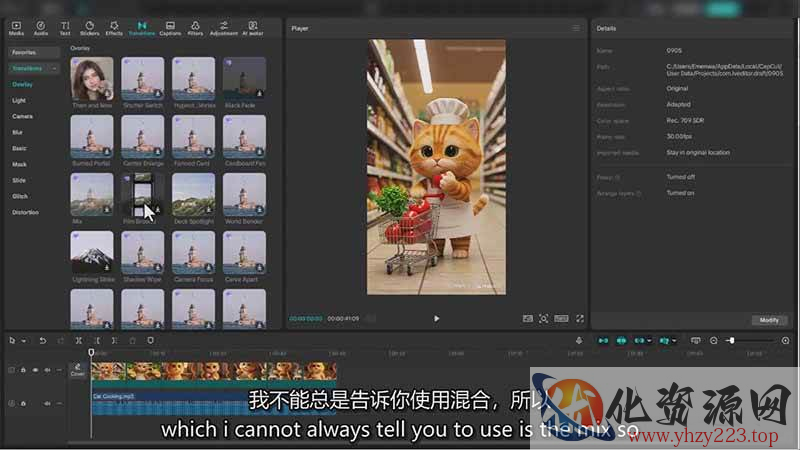The width and height of the screenshot is (800, 450).
Task: Select the Basic transitions category
Action: point(19,148)
